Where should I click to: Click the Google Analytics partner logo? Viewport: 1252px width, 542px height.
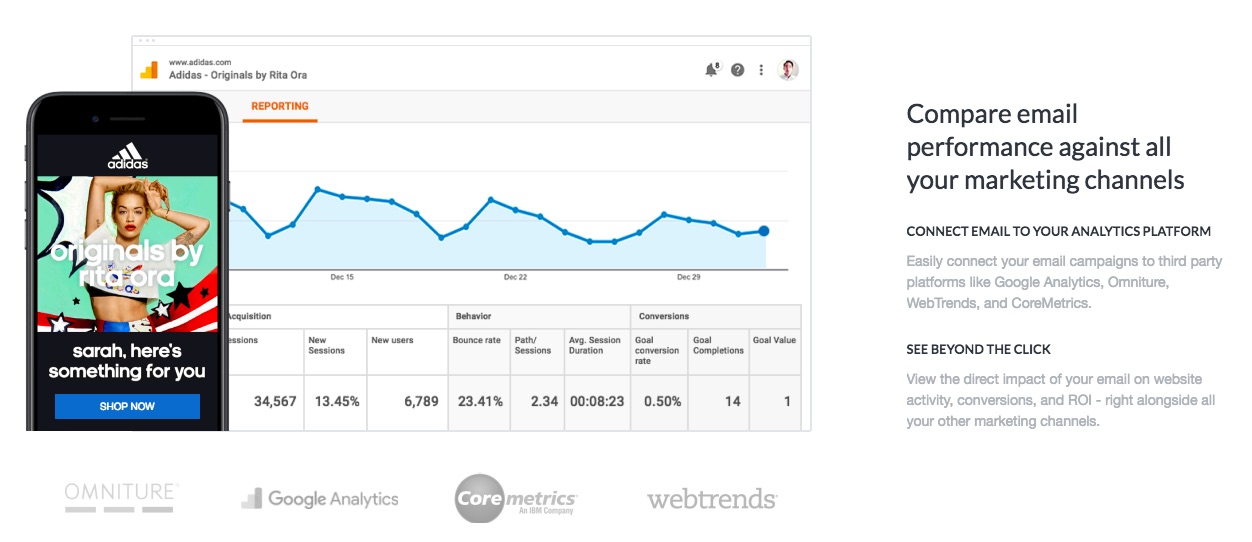(x=319, y=498)
